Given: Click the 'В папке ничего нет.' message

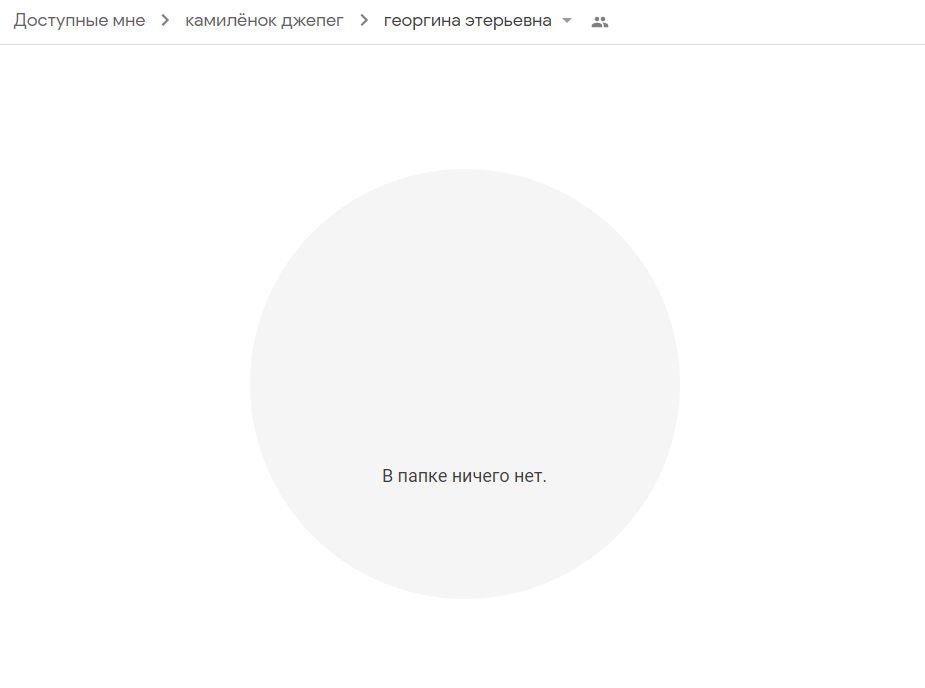Looking at the screenshot, I should [x=464, y=476].
